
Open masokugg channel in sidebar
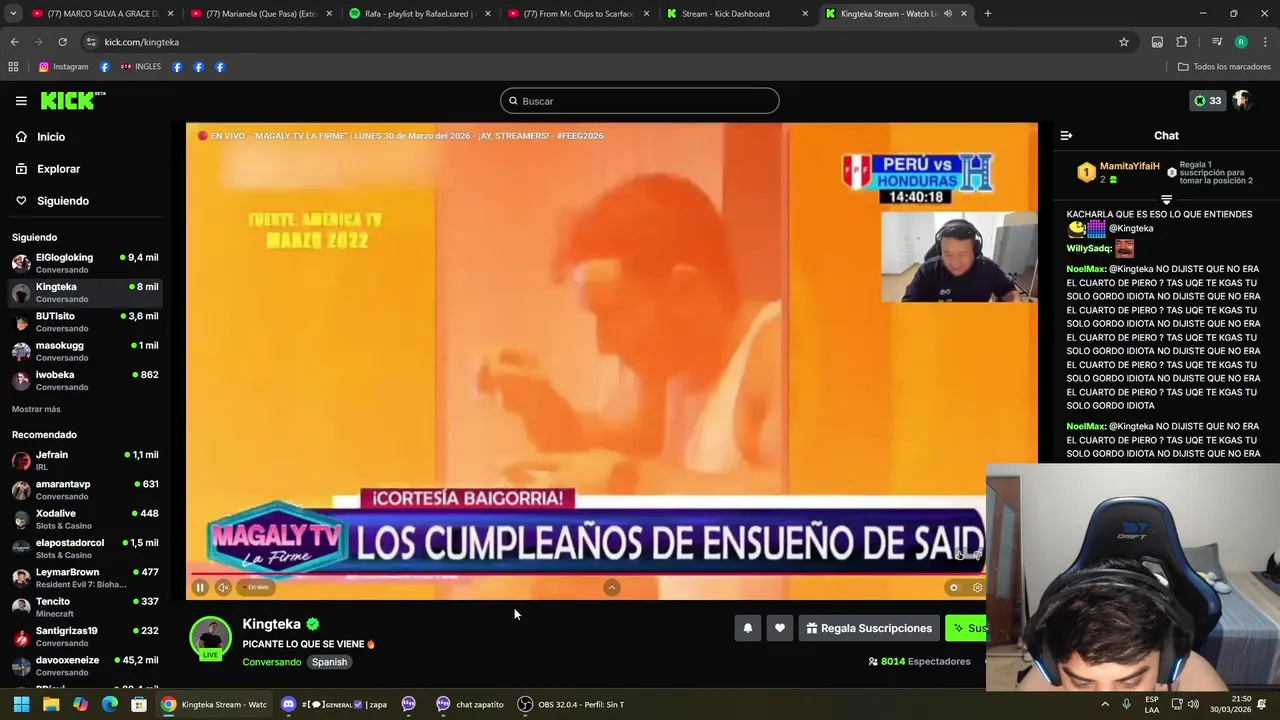[x=85, y=351]
